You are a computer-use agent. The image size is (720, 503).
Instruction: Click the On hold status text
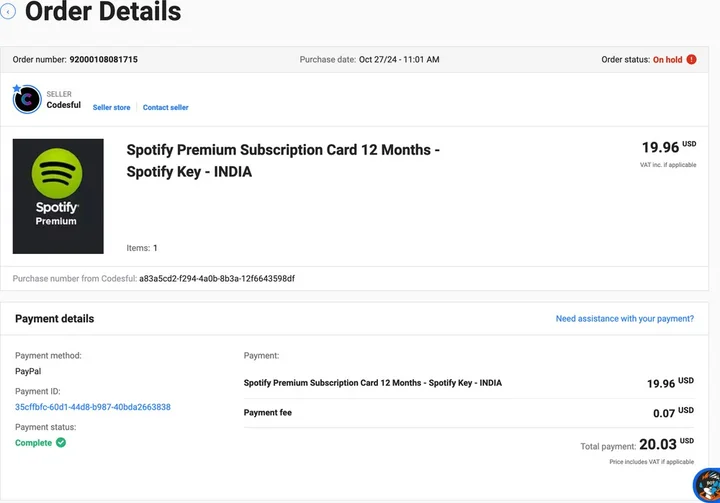667,60
